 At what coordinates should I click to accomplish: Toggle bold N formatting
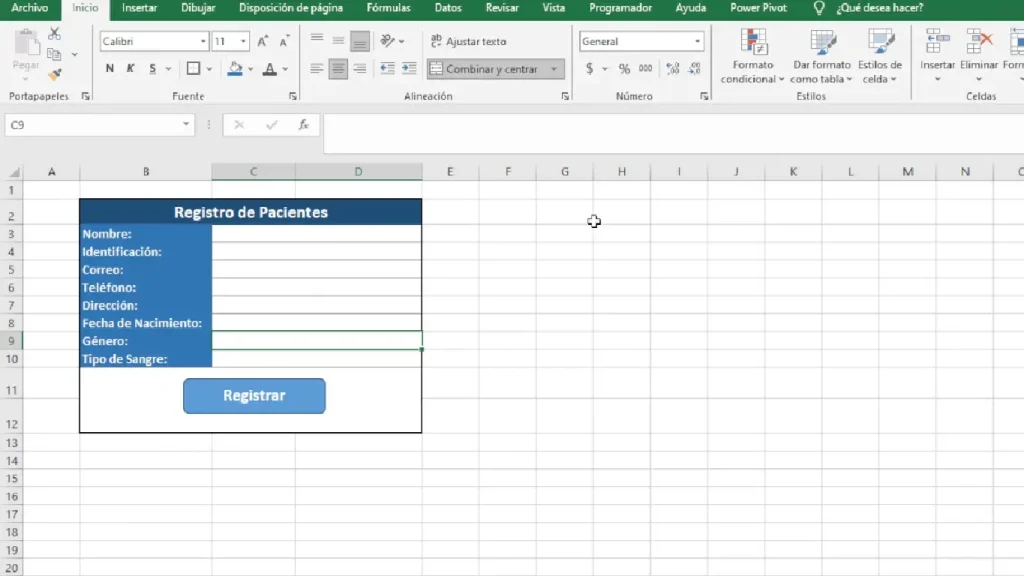click(110, 69)
